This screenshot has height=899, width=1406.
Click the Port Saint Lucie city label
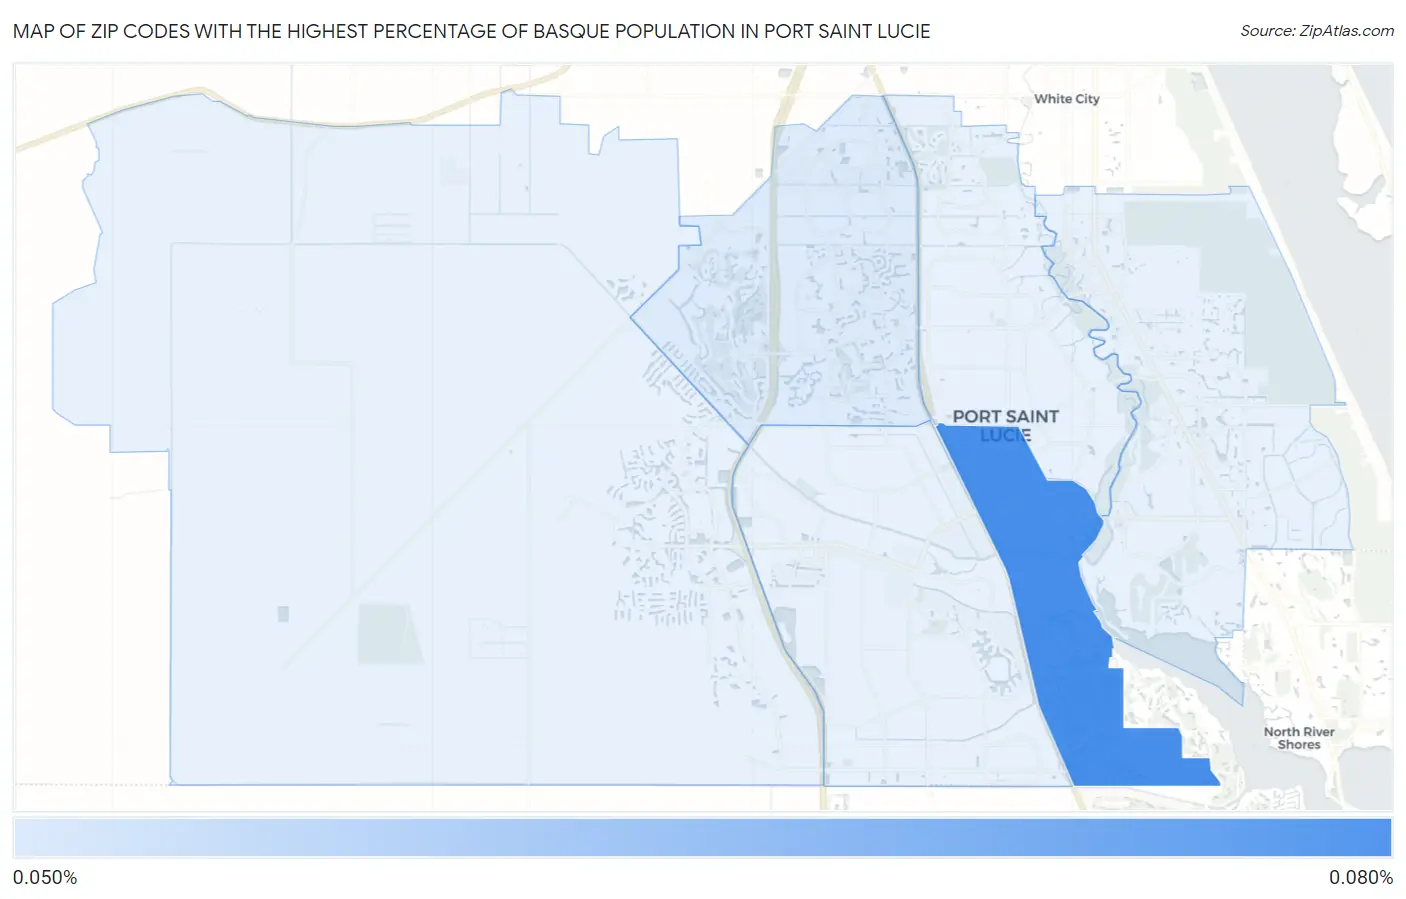pos(1005,425)
